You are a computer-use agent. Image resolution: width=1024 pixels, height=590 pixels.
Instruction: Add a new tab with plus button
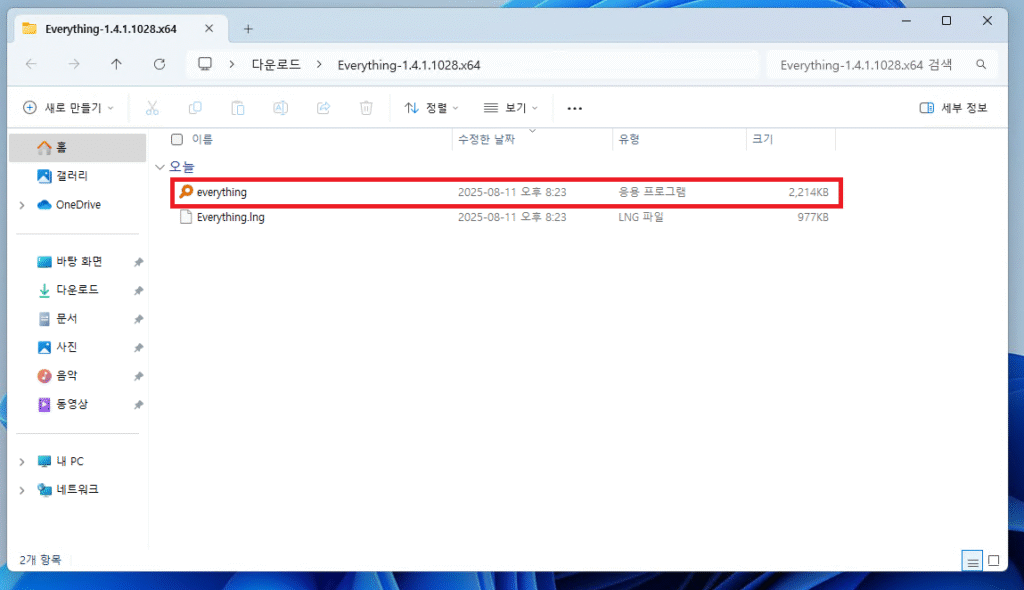tap(248, 29)
